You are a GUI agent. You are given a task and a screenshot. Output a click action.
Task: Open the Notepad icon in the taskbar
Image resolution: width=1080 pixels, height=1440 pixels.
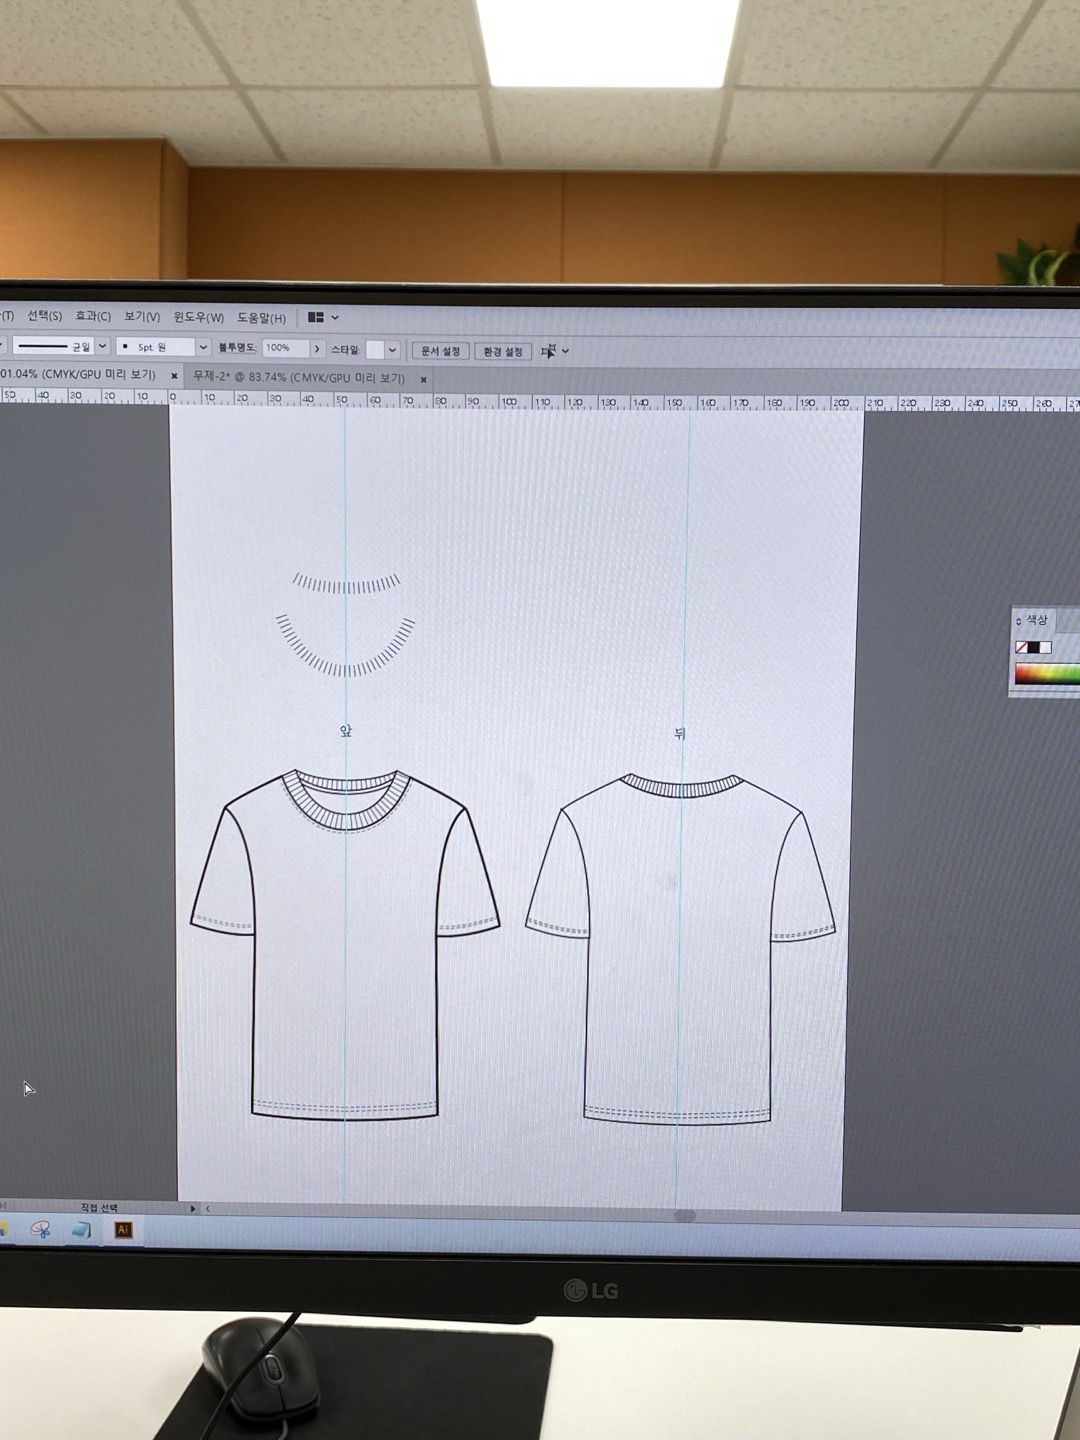81,1230
